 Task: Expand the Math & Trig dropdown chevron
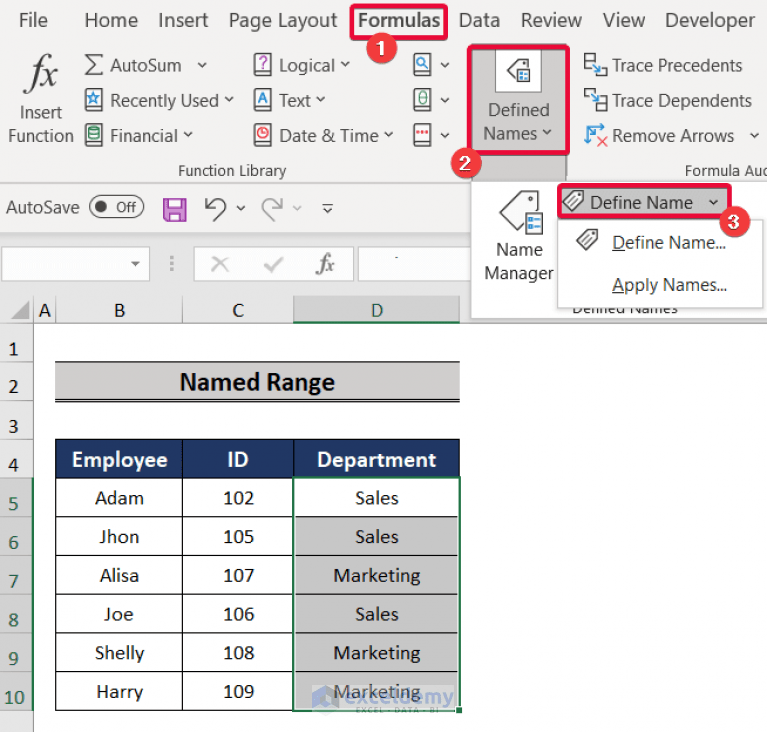(x=445, y=100)
